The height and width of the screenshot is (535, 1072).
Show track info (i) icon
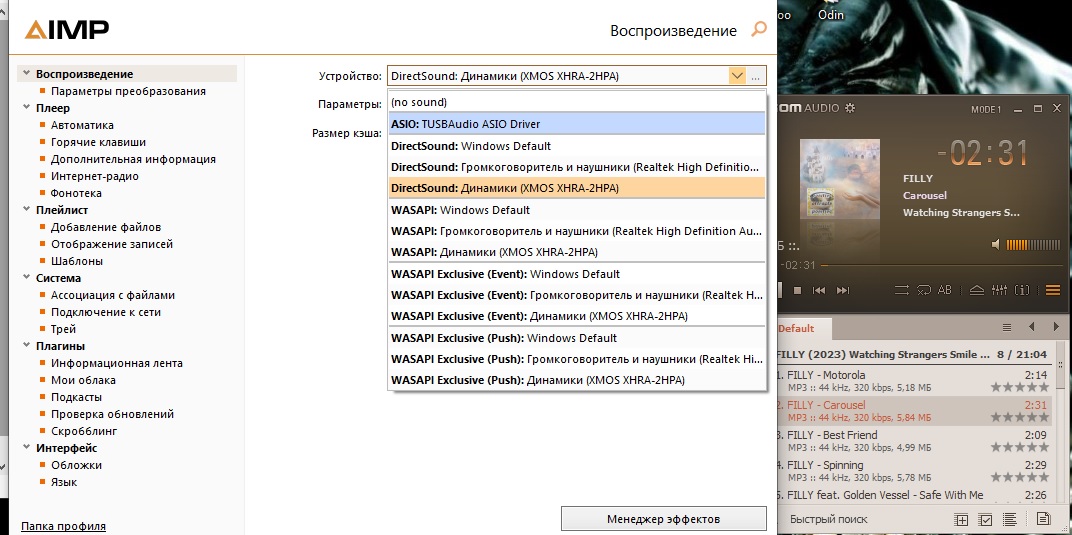point(1022,290)
